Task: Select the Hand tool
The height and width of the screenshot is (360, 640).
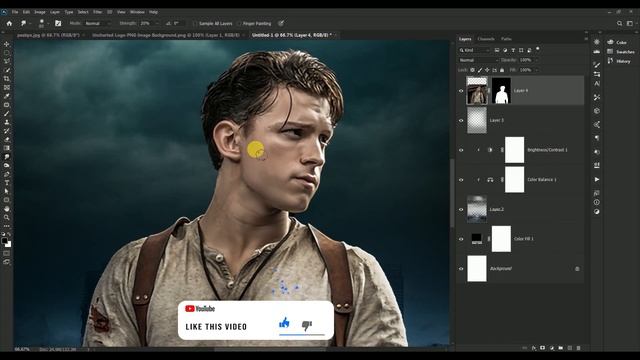Action: 7,209
